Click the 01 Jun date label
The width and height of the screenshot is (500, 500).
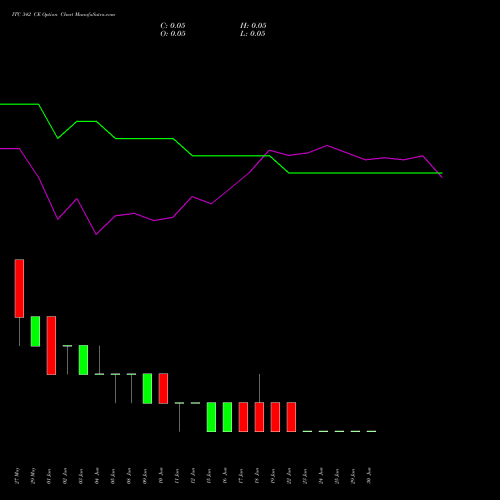tap(49, 476)
